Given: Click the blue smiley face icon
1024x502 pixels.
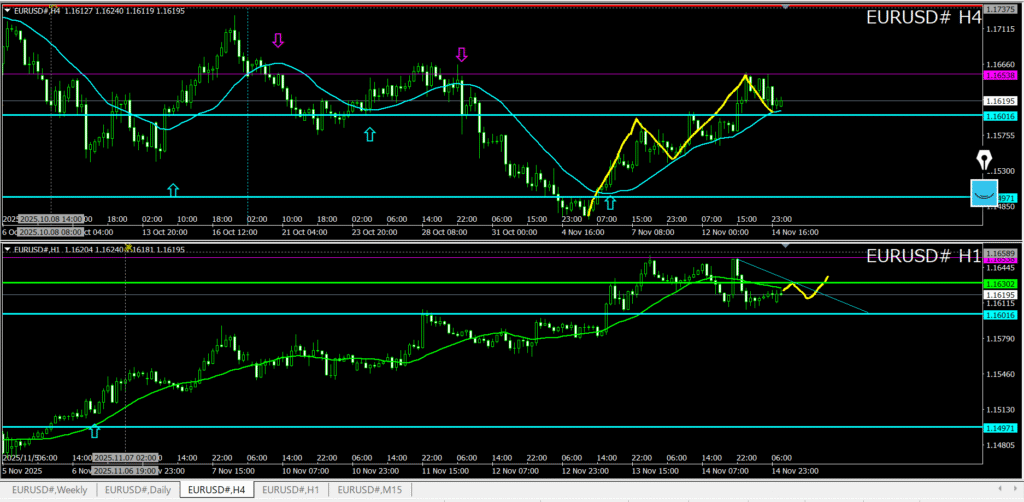Looking at the screenshot, I should 984,192.
